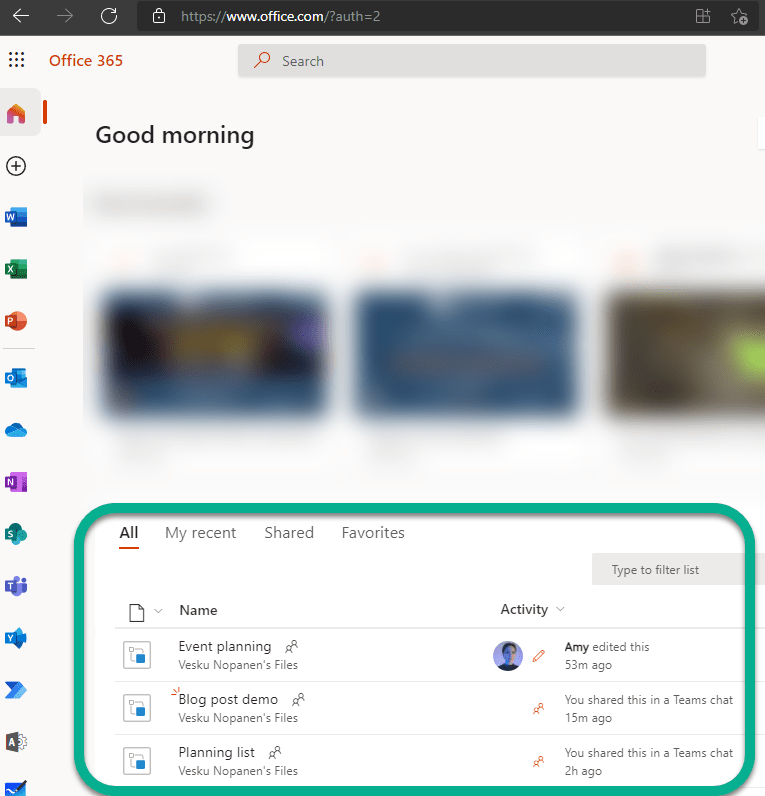
Task: Reload the page with browser refresh button
Action: [110, 16]
